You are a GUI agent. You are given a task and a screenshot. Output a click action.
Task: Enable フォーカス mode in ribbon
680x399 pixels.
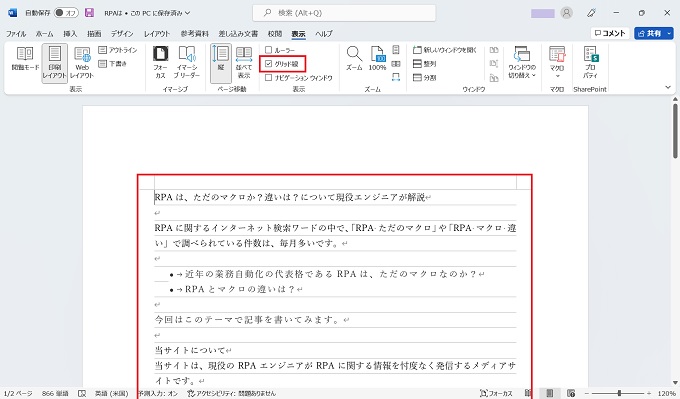[160, 63]
